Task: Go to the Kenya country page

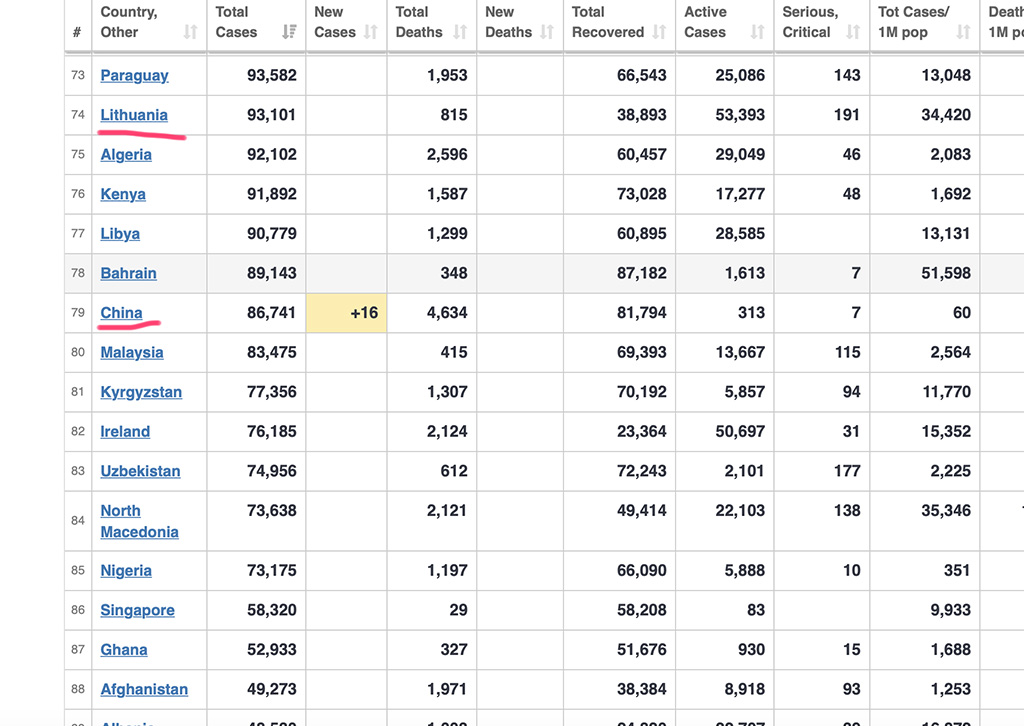Action: 123,194
